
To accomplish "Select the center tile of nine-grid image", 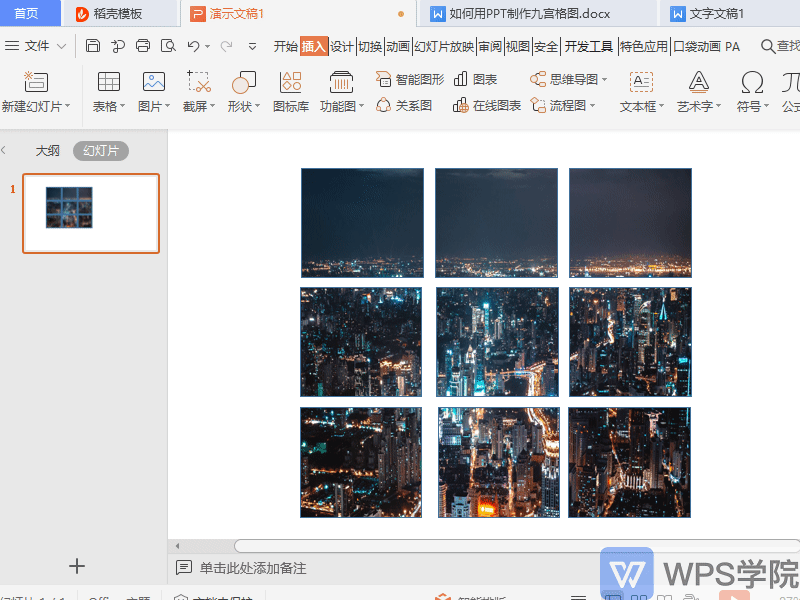I will click(x=497, y=342).
